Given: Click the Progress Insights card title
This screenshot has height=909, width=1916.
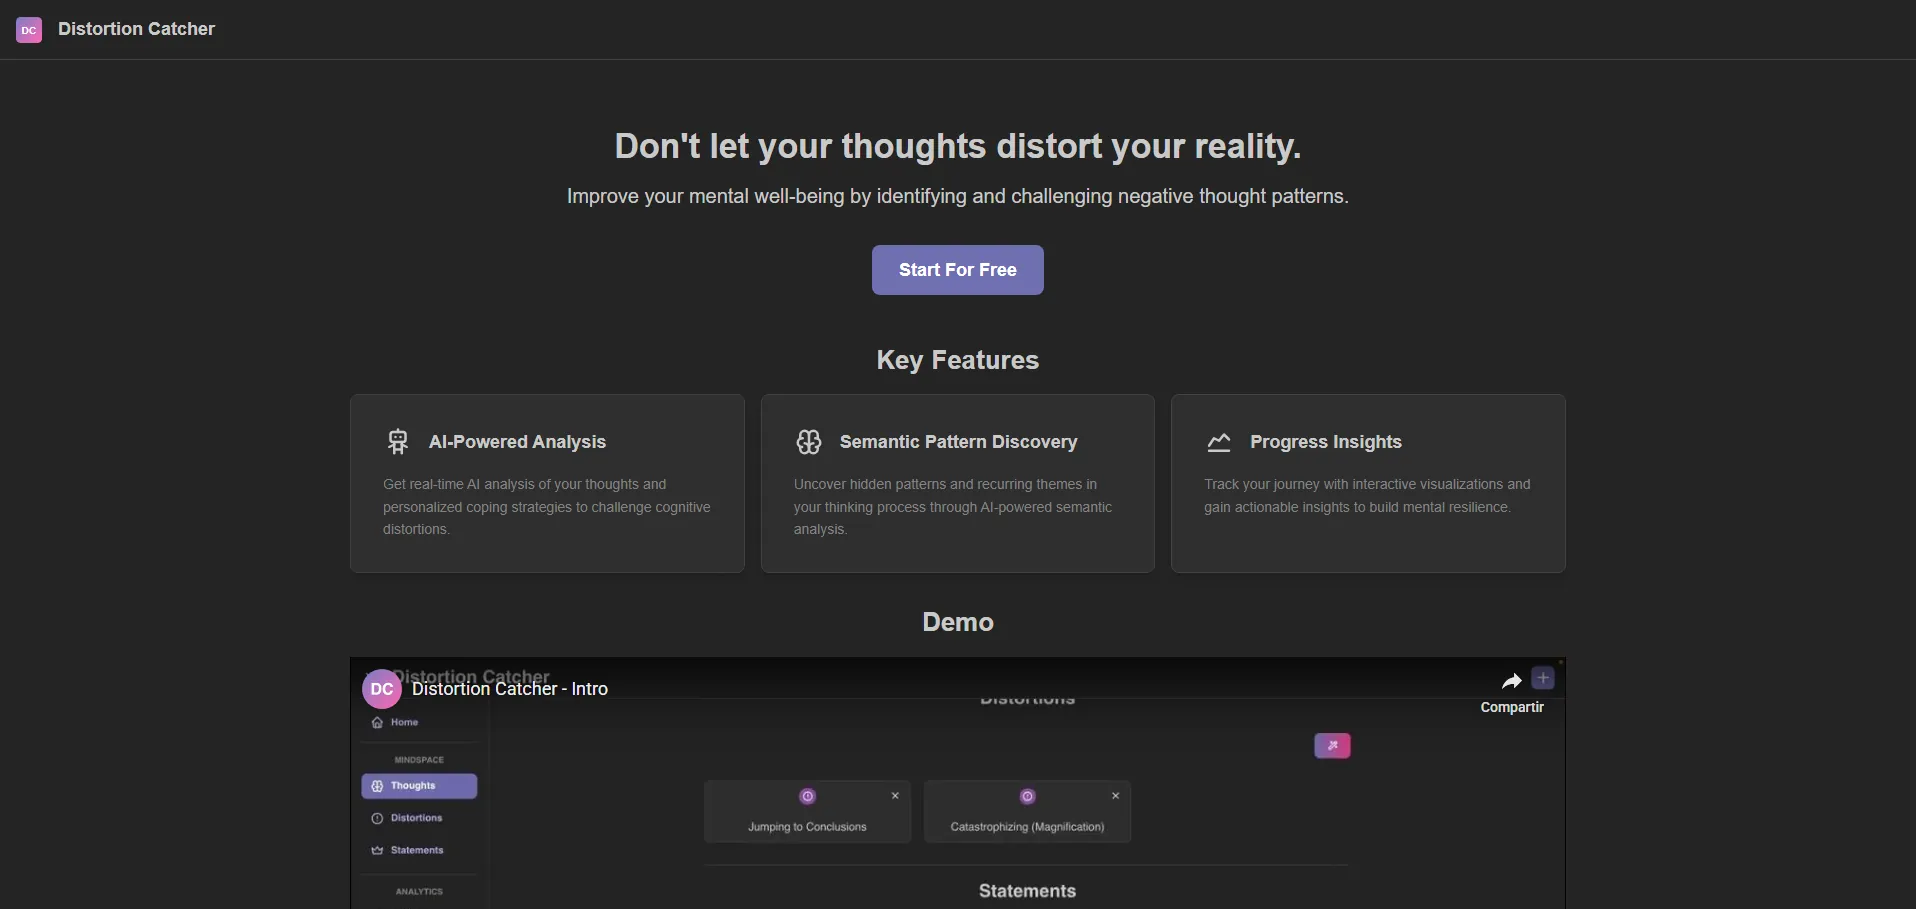Looking at the screenshot, I should pos(1325,442).
